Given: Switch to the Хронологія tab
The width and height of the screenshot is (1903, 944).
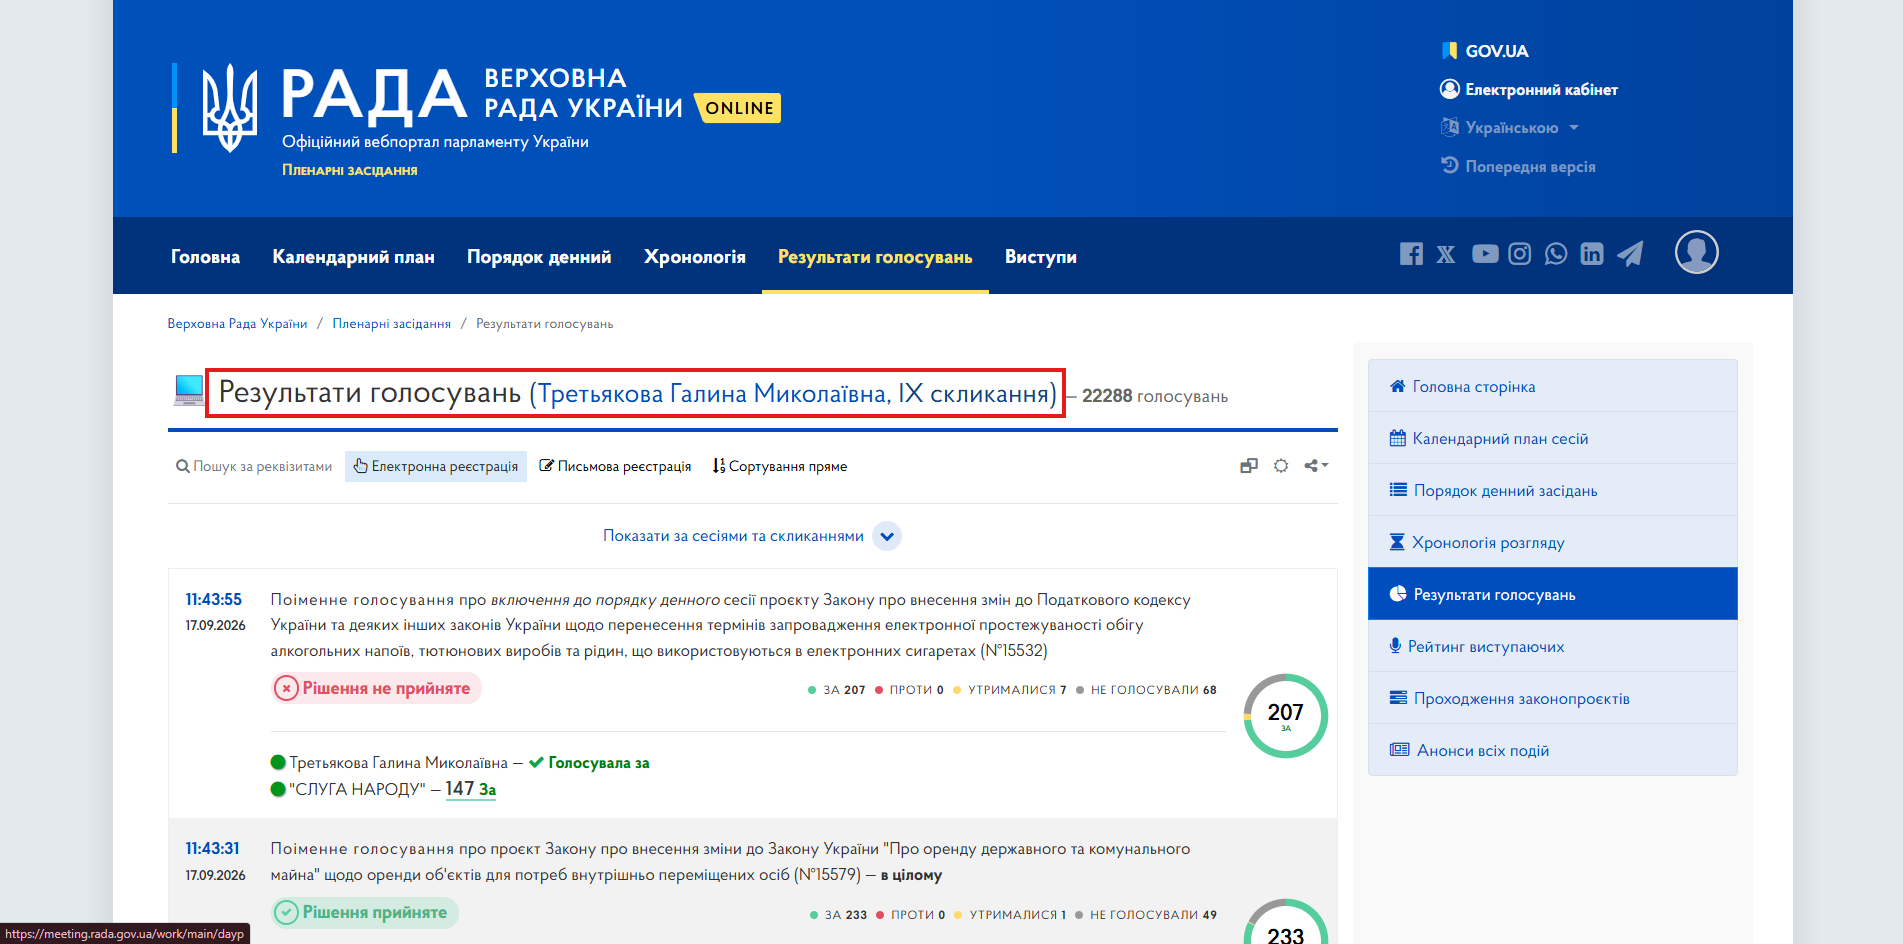Looking at the screenshot, I should click(695, 257).
